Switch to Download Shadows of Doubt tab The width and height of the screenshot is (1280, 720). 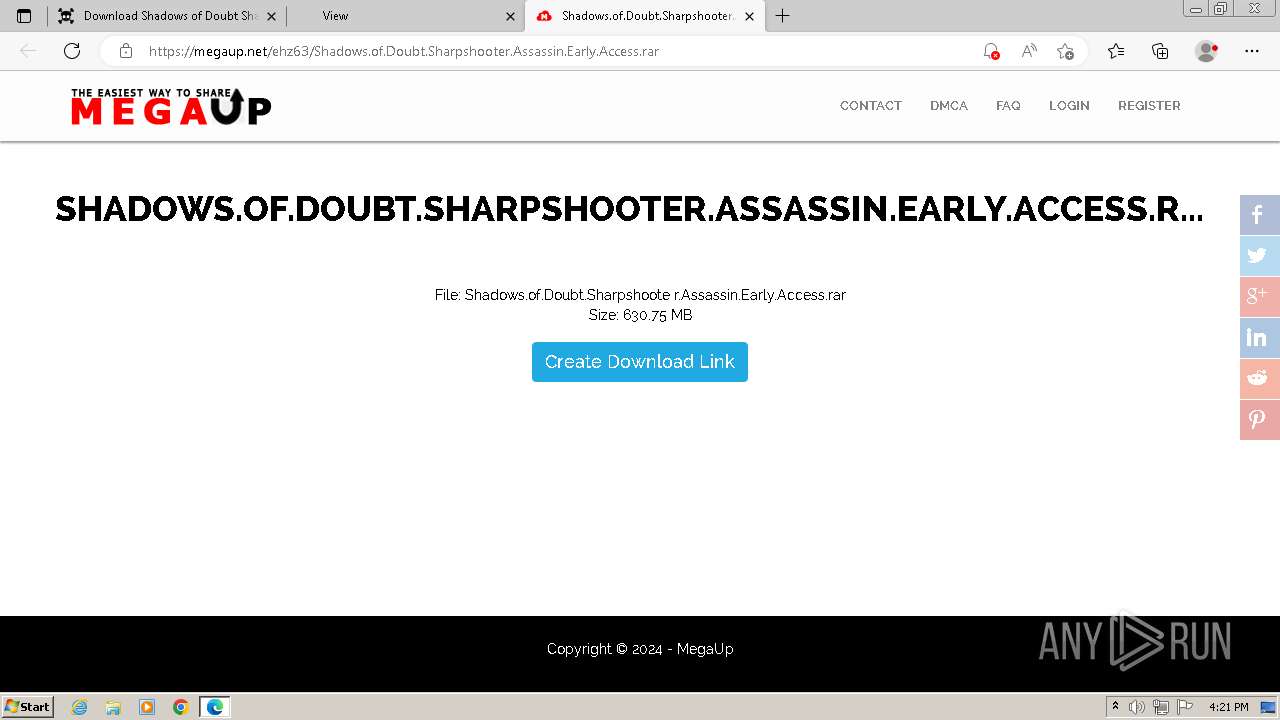[165, 16]
